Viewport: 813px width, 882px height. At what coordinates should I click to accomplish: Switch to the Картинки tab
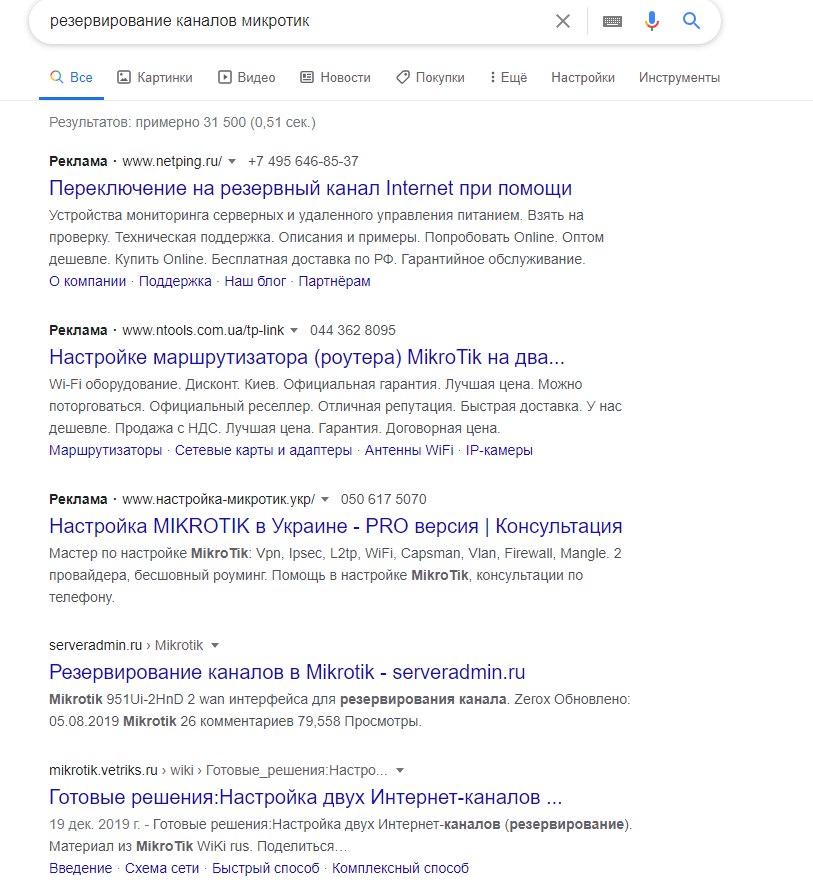coord(155,78)
